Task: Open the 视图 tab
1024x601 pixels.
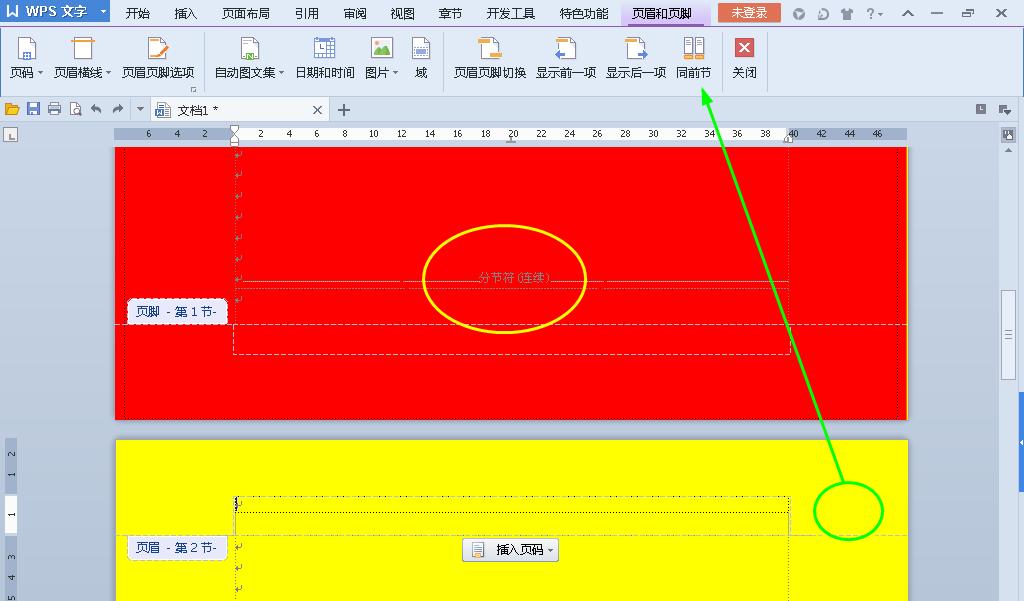Action: tap(402, 13)
